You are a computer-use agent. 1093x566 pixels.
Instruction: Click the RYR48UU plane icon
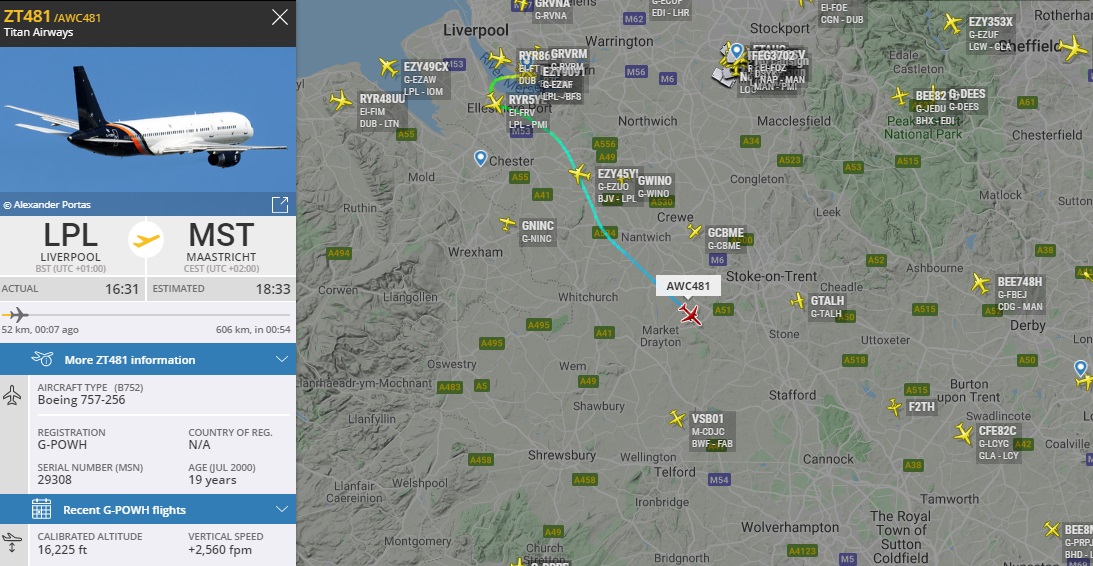click(x=341, y=100)
